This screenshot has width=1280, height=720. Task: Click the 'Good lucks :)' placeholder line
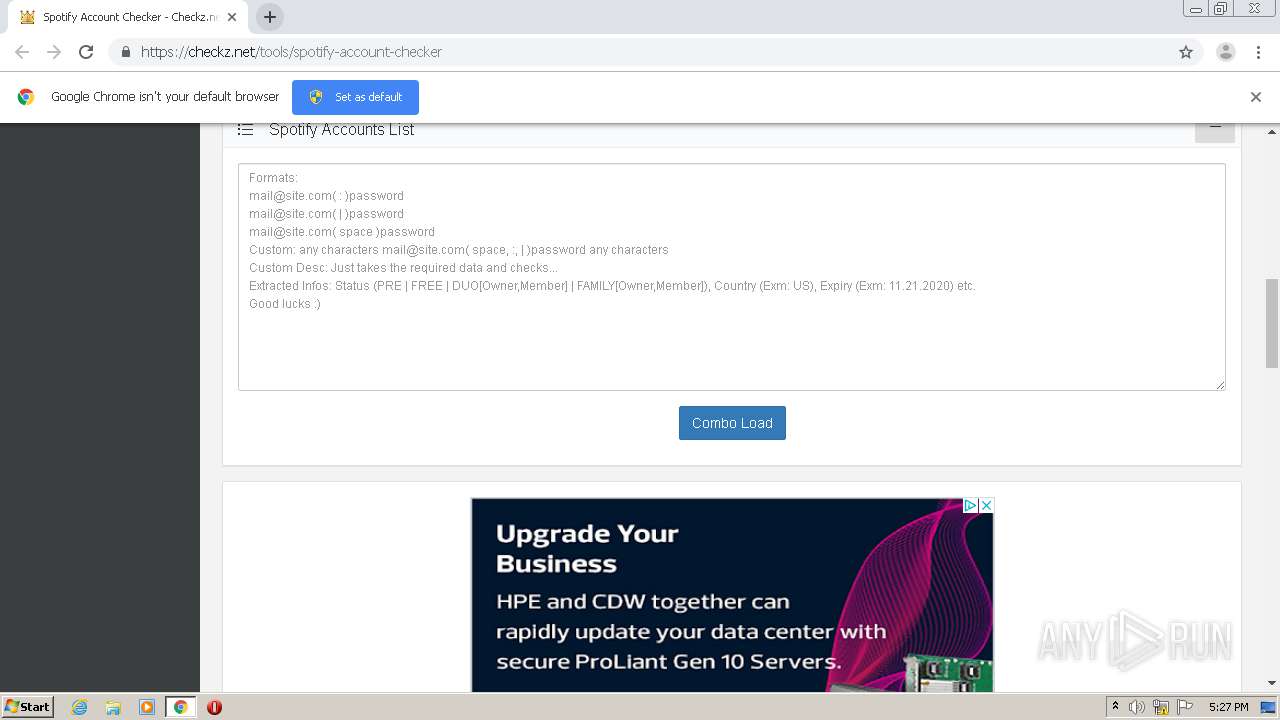coord(285,304)
